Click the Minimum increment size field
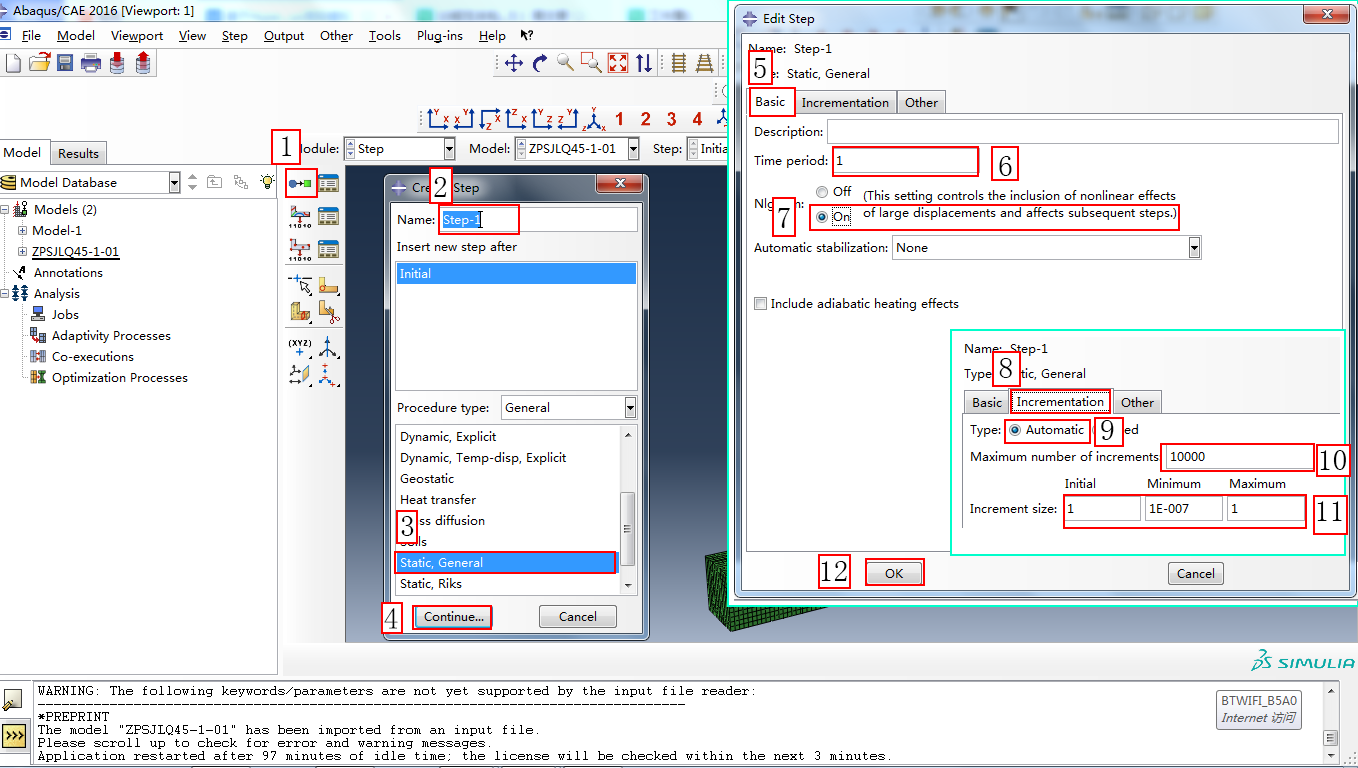 [x=1184, y=509]
